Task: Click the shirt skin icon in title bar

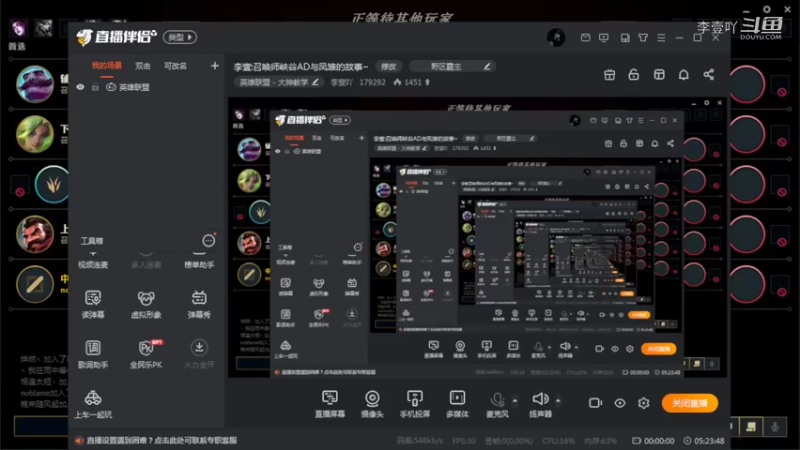Action: click(x=643, y=37)
